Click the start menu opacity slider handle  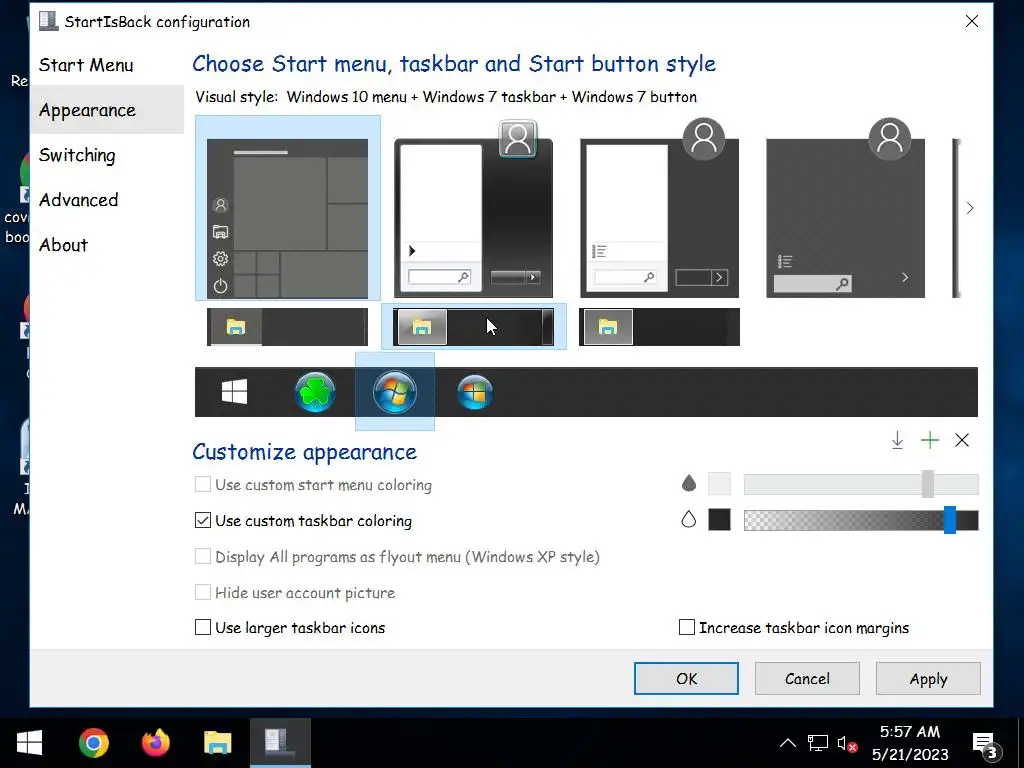[x=927, y=484]
